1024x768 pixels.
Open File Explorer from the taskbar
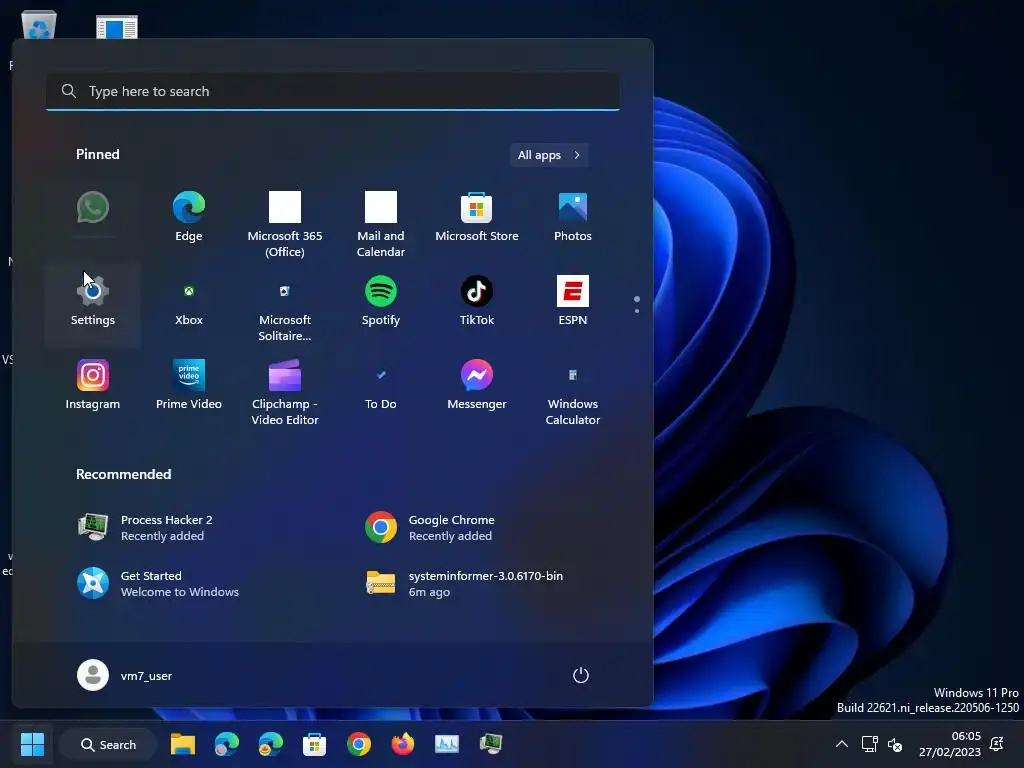coord(183,744)
